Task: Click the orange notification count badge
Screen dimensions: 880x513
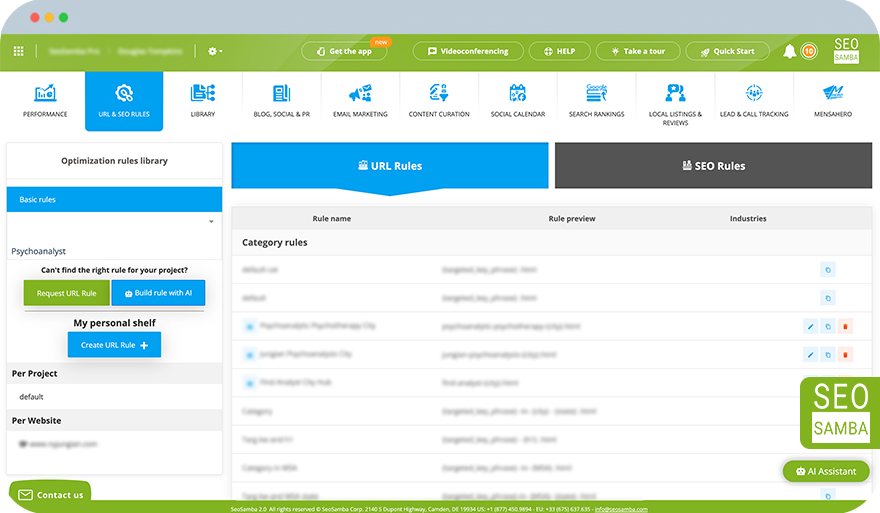Action: [x=809, y=51]
